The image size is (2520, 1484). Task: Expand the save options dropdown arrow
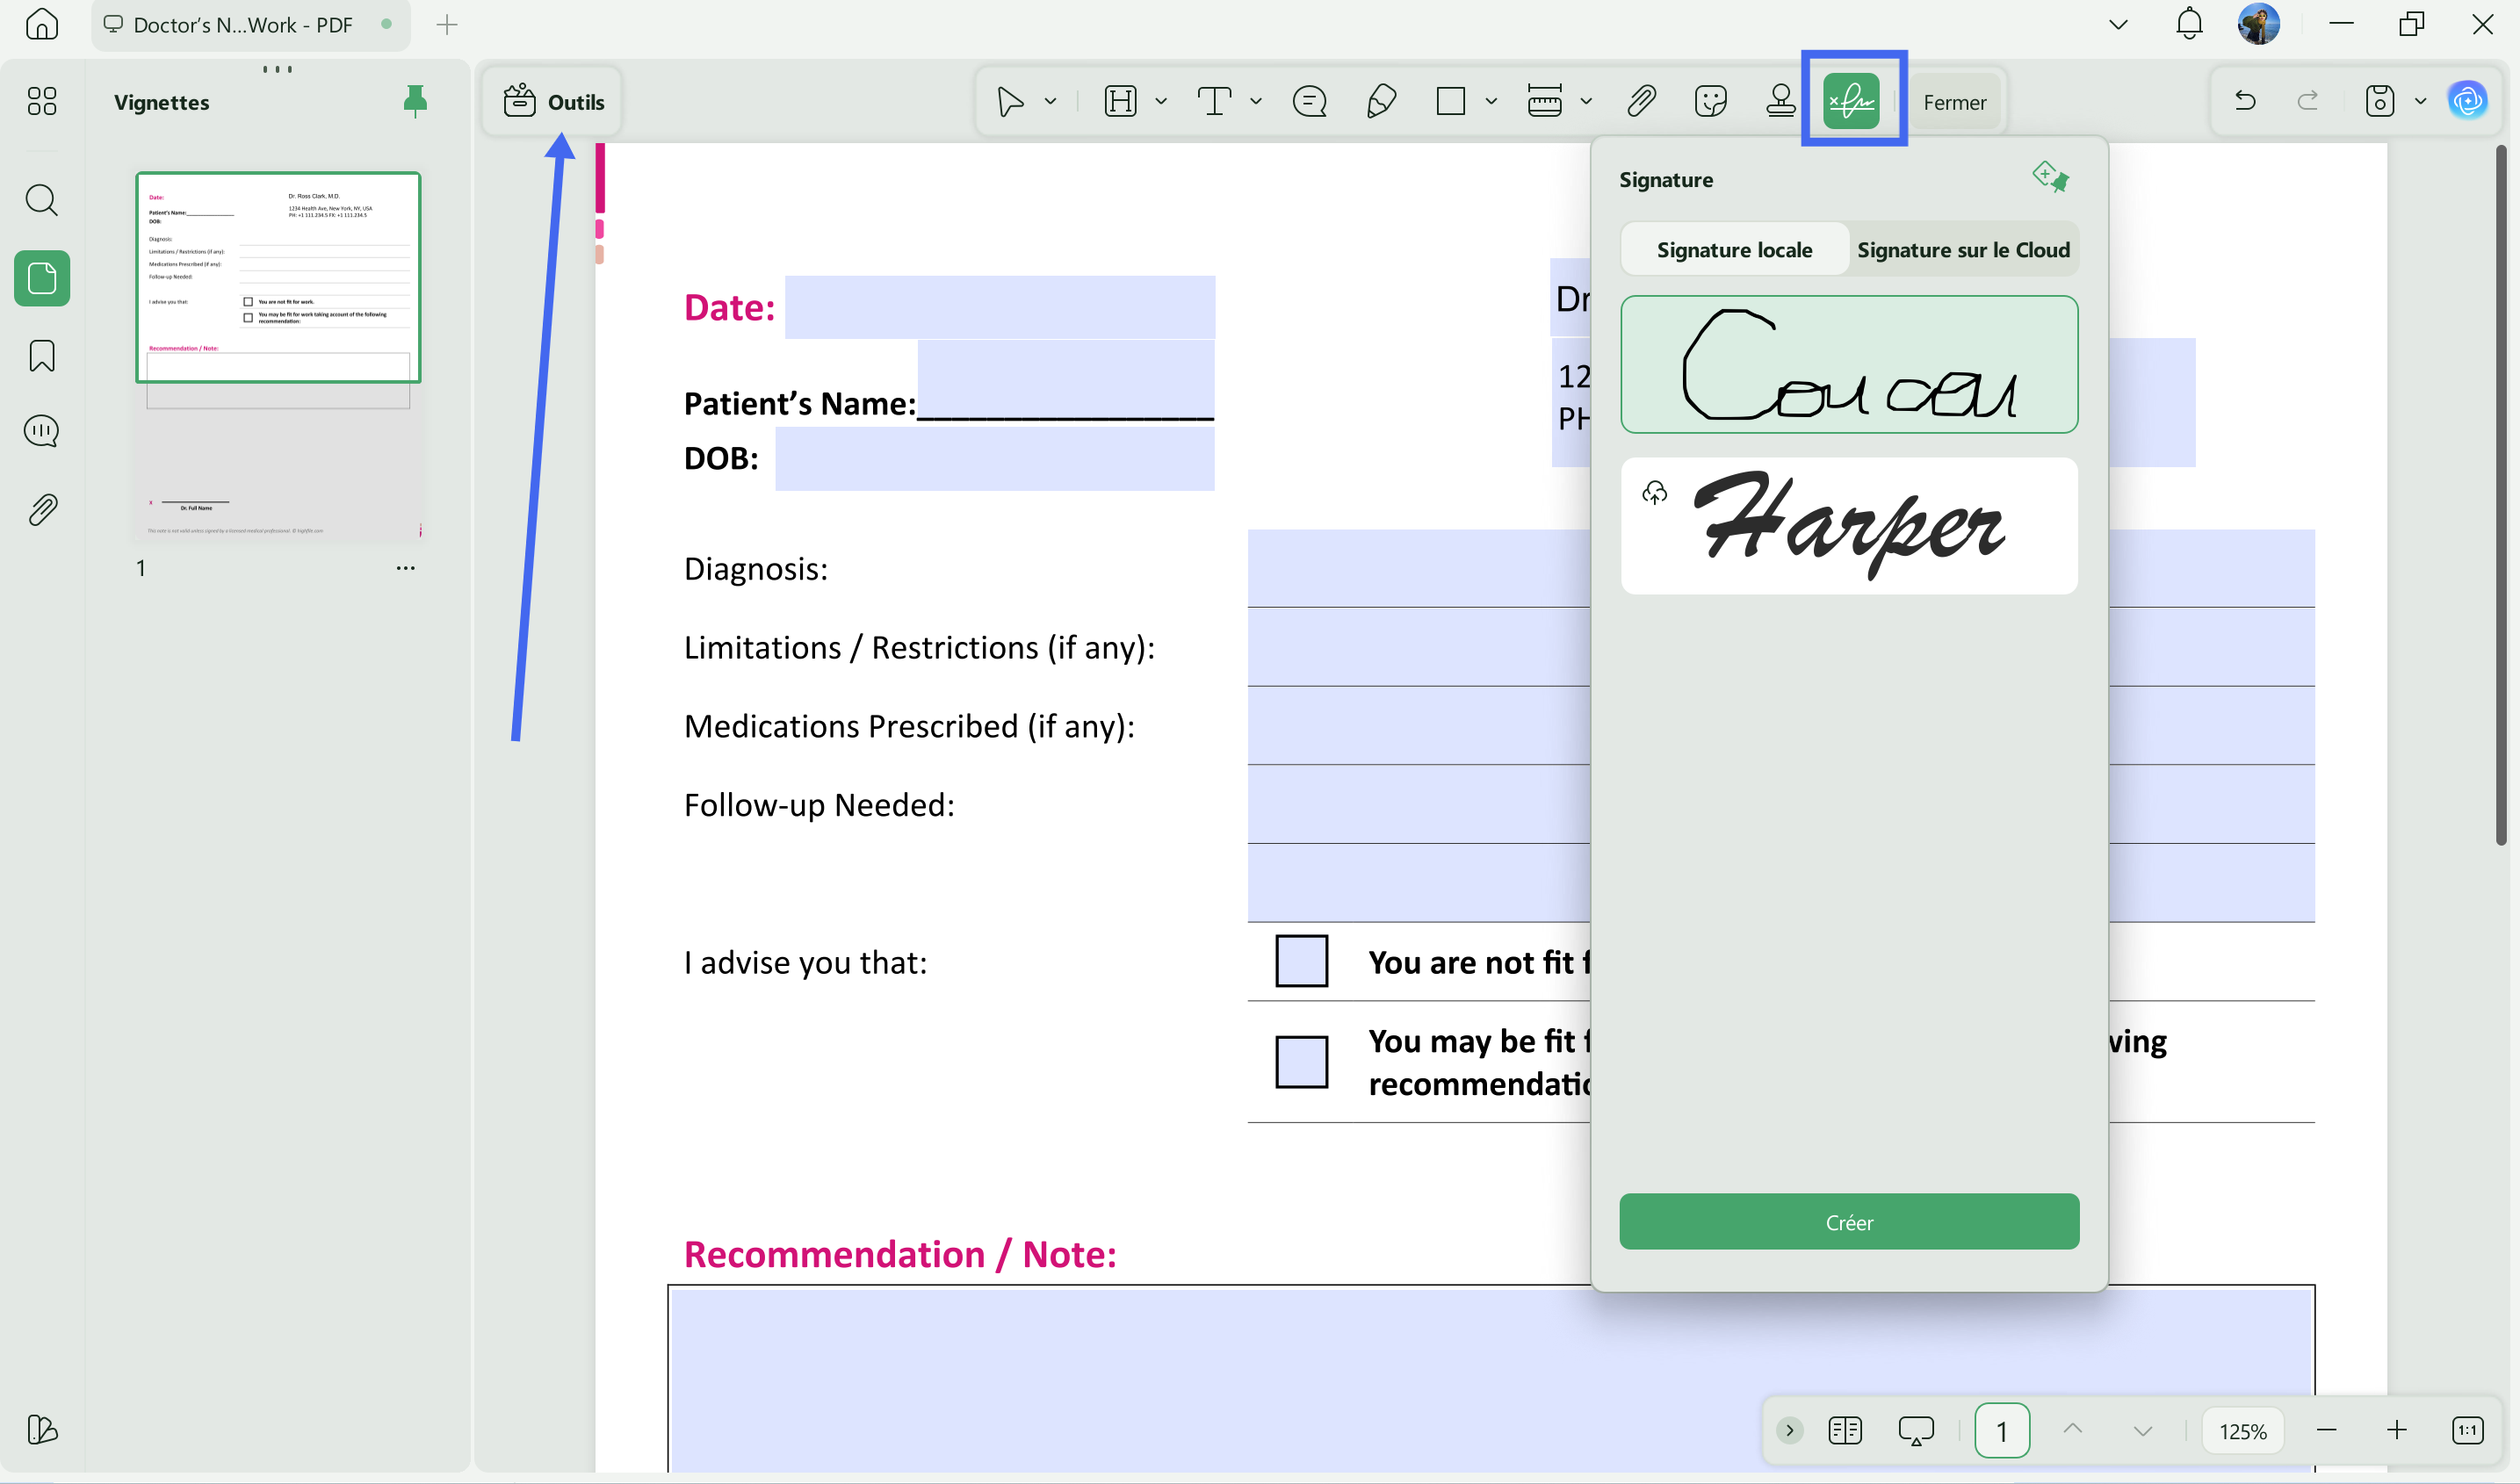click(2420, 101)
